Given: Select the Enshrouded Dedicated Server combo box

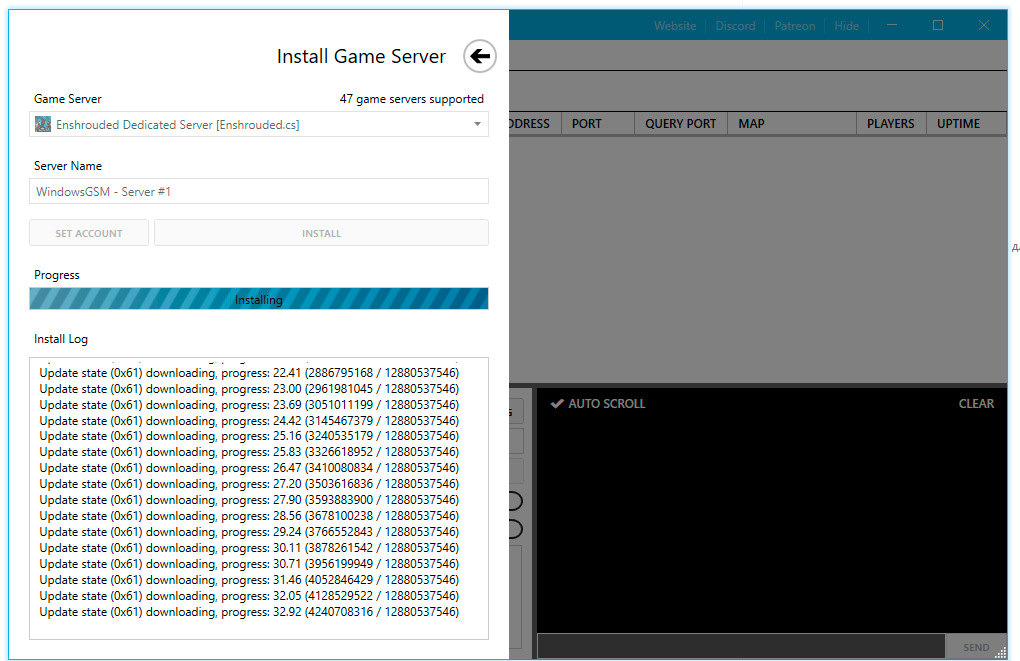Looking at the screenshot, I should point(258,124).
